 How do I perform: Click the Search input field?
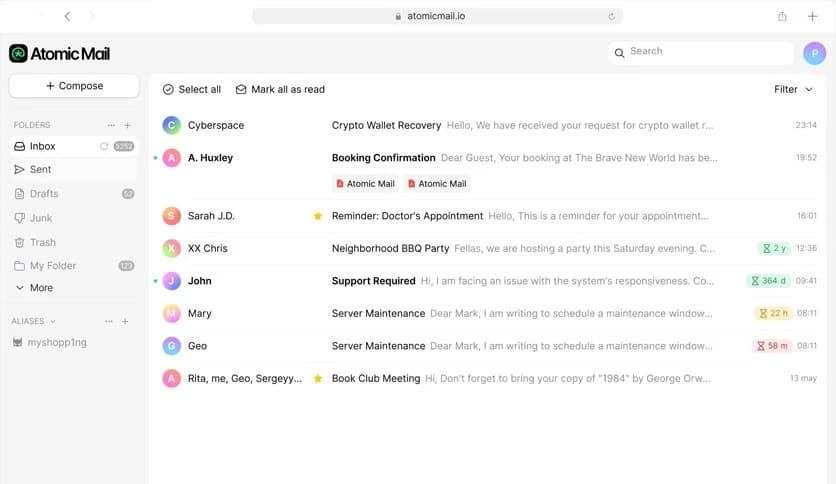[x=701, y=52]
